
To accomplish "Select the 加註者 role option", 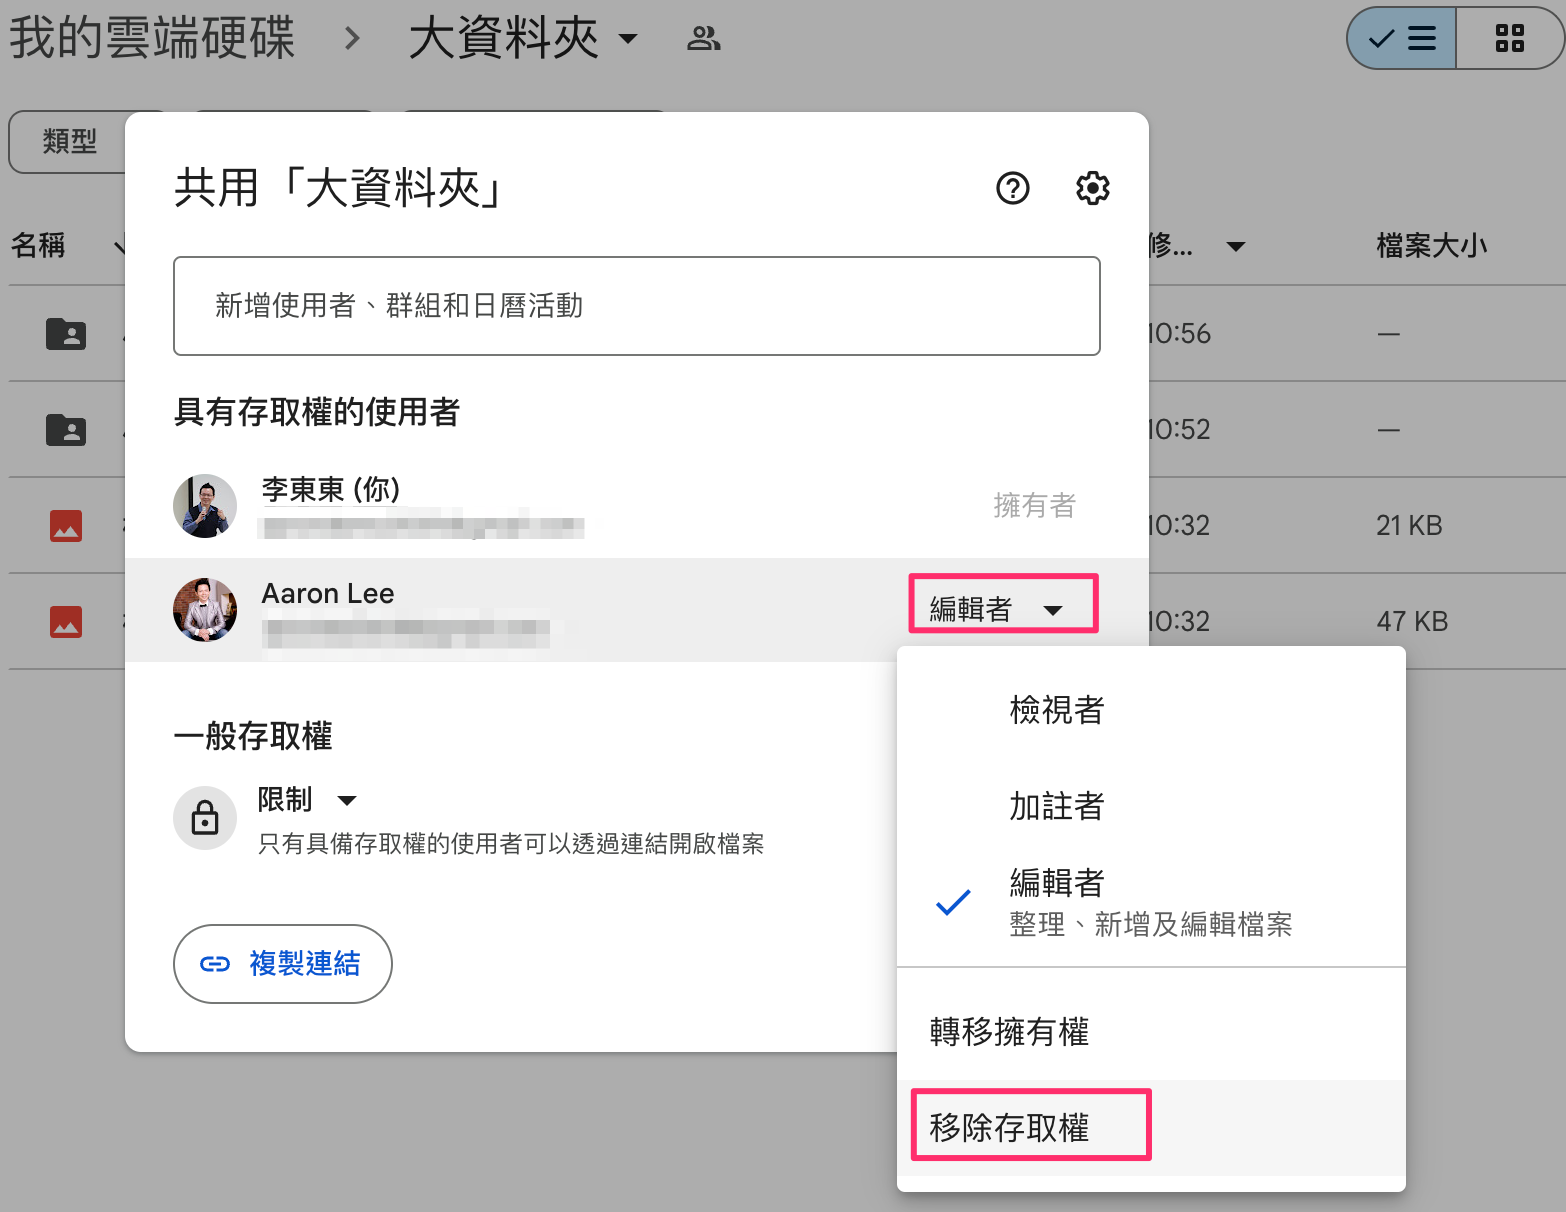I will point(1056,806).
